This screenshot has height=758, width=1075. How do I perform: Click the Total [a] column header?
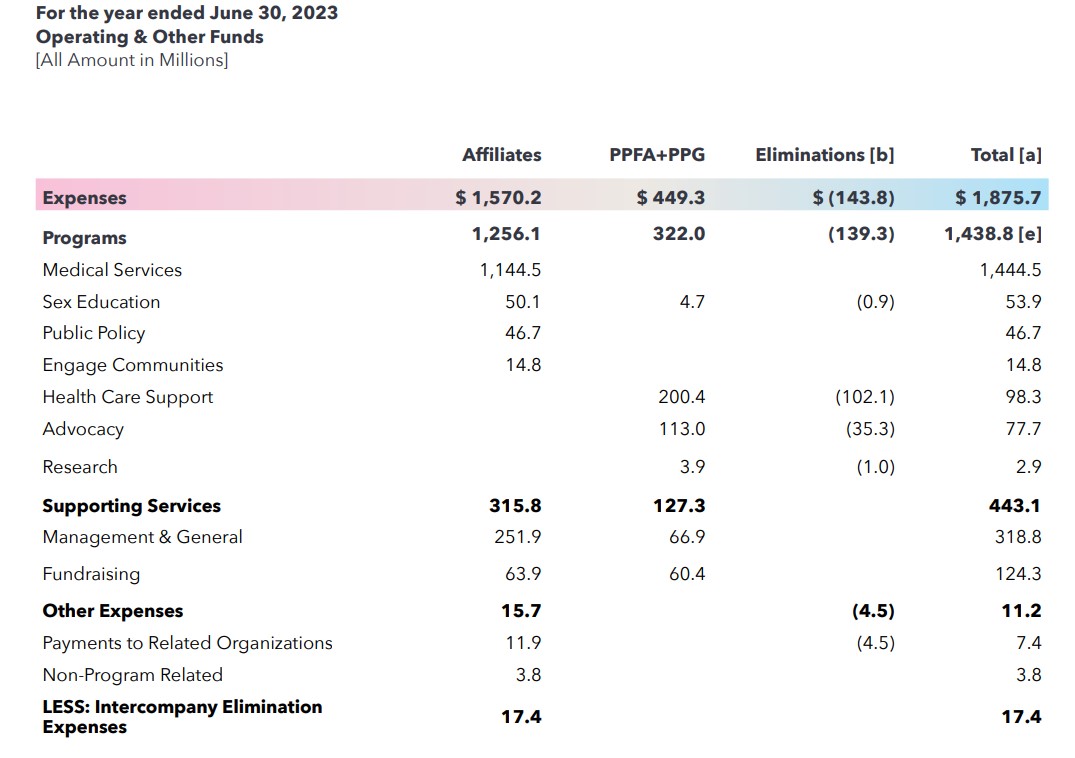pyautogui.click(x=1005, y=155)
